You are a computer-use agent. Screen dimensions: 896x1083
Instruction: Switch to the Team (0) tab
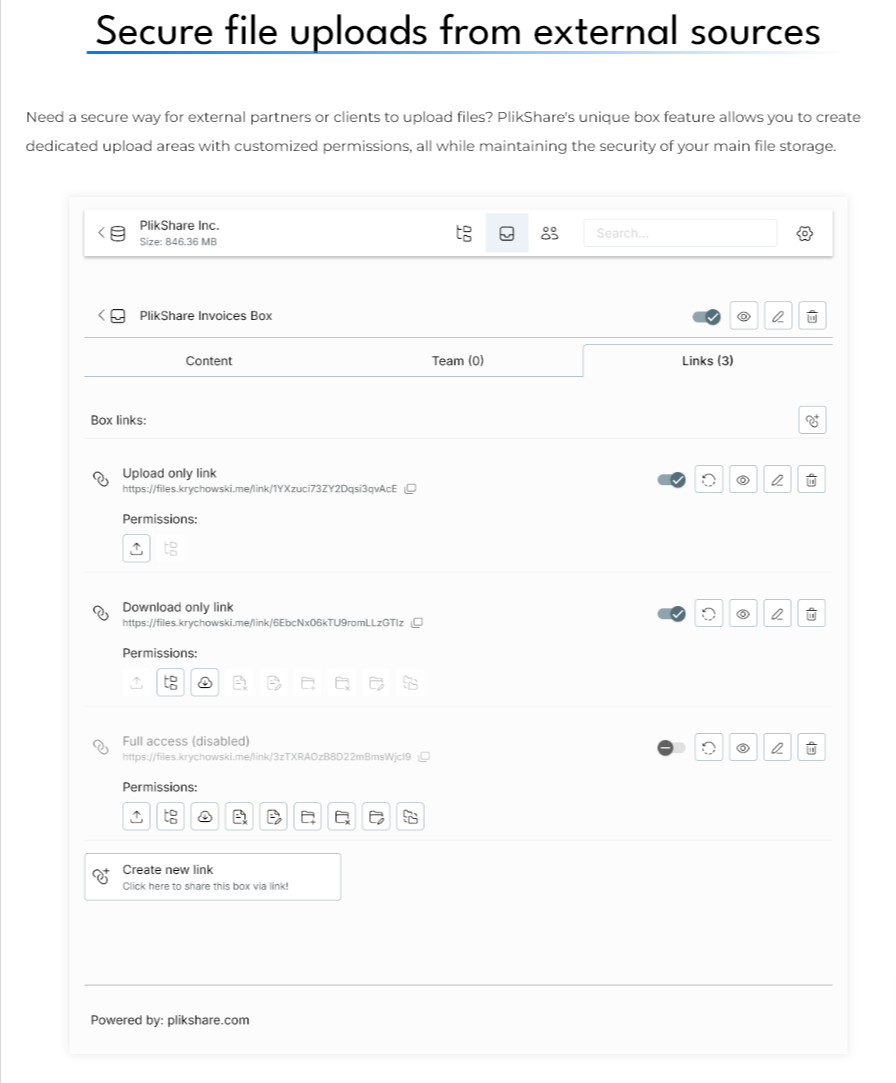(458, 361)
